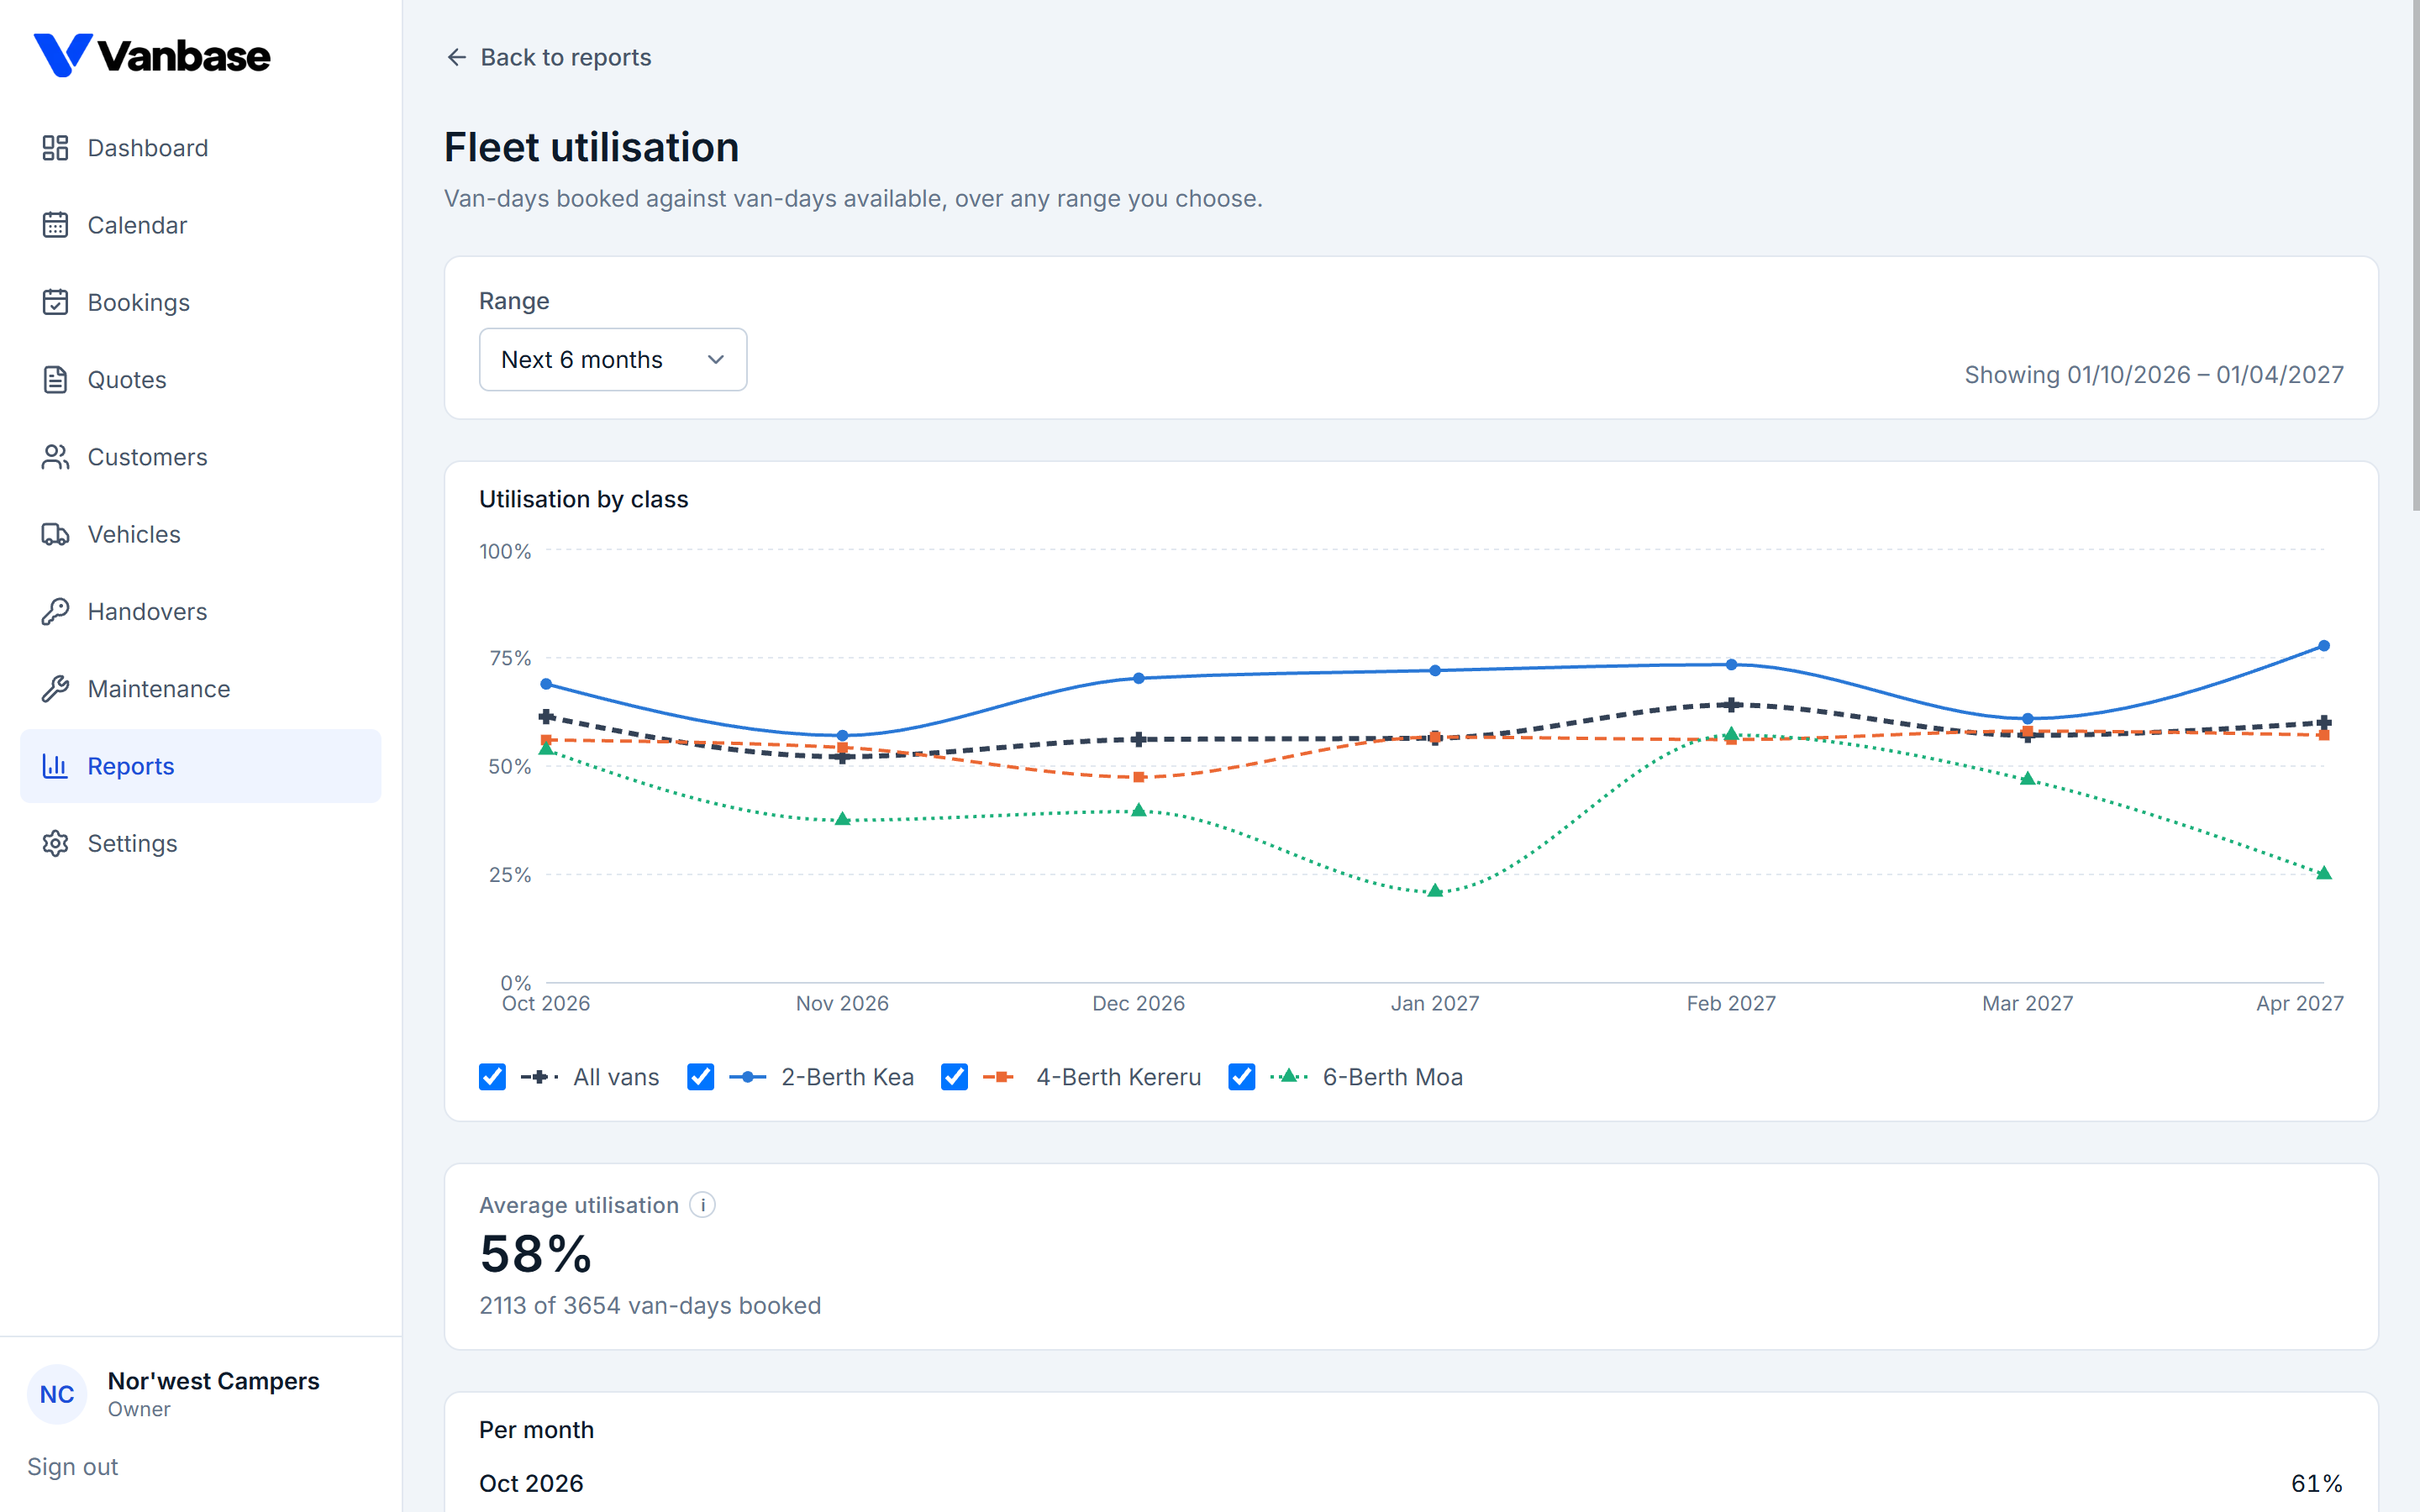The height and width of the screenshot is (1512, 2420).
Task: Open the Nor'west Campers account name
Action: [213, 1380]
